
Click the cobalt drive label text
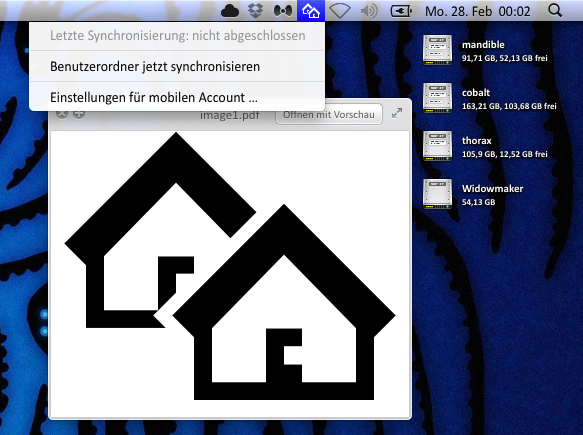coord(476,93)
